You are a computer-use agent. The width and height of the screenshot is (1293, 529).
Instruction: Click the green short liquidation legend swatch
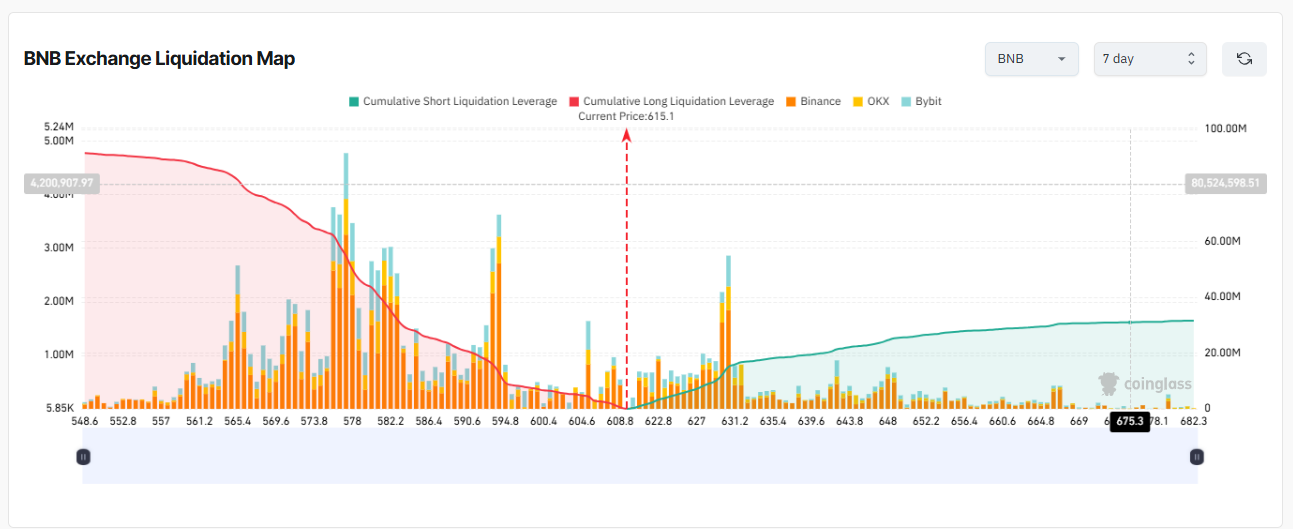353,102
